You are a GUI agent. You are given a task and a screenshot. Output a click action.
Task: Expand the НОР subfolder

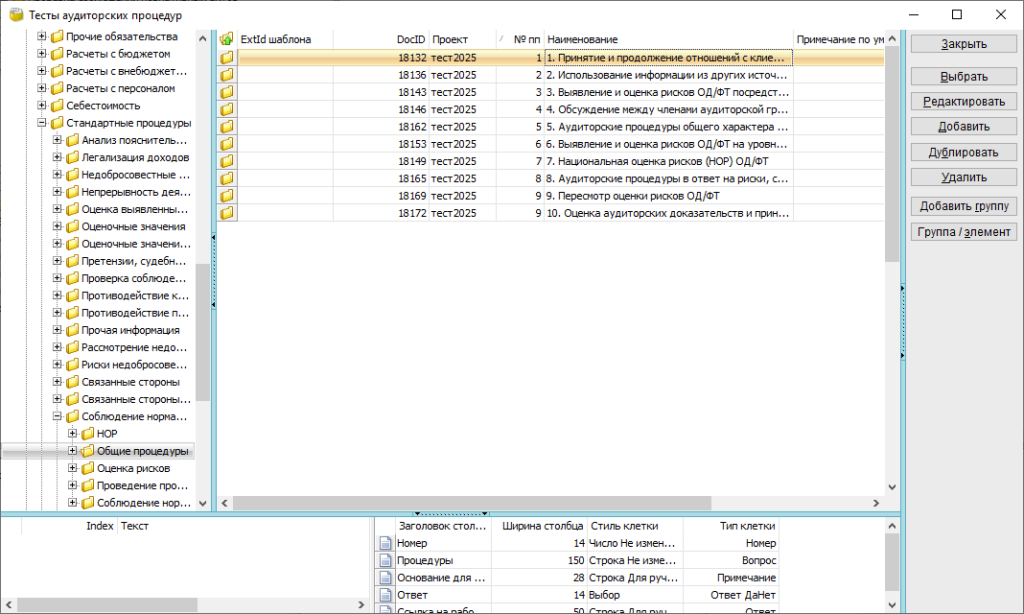(73, 434)
